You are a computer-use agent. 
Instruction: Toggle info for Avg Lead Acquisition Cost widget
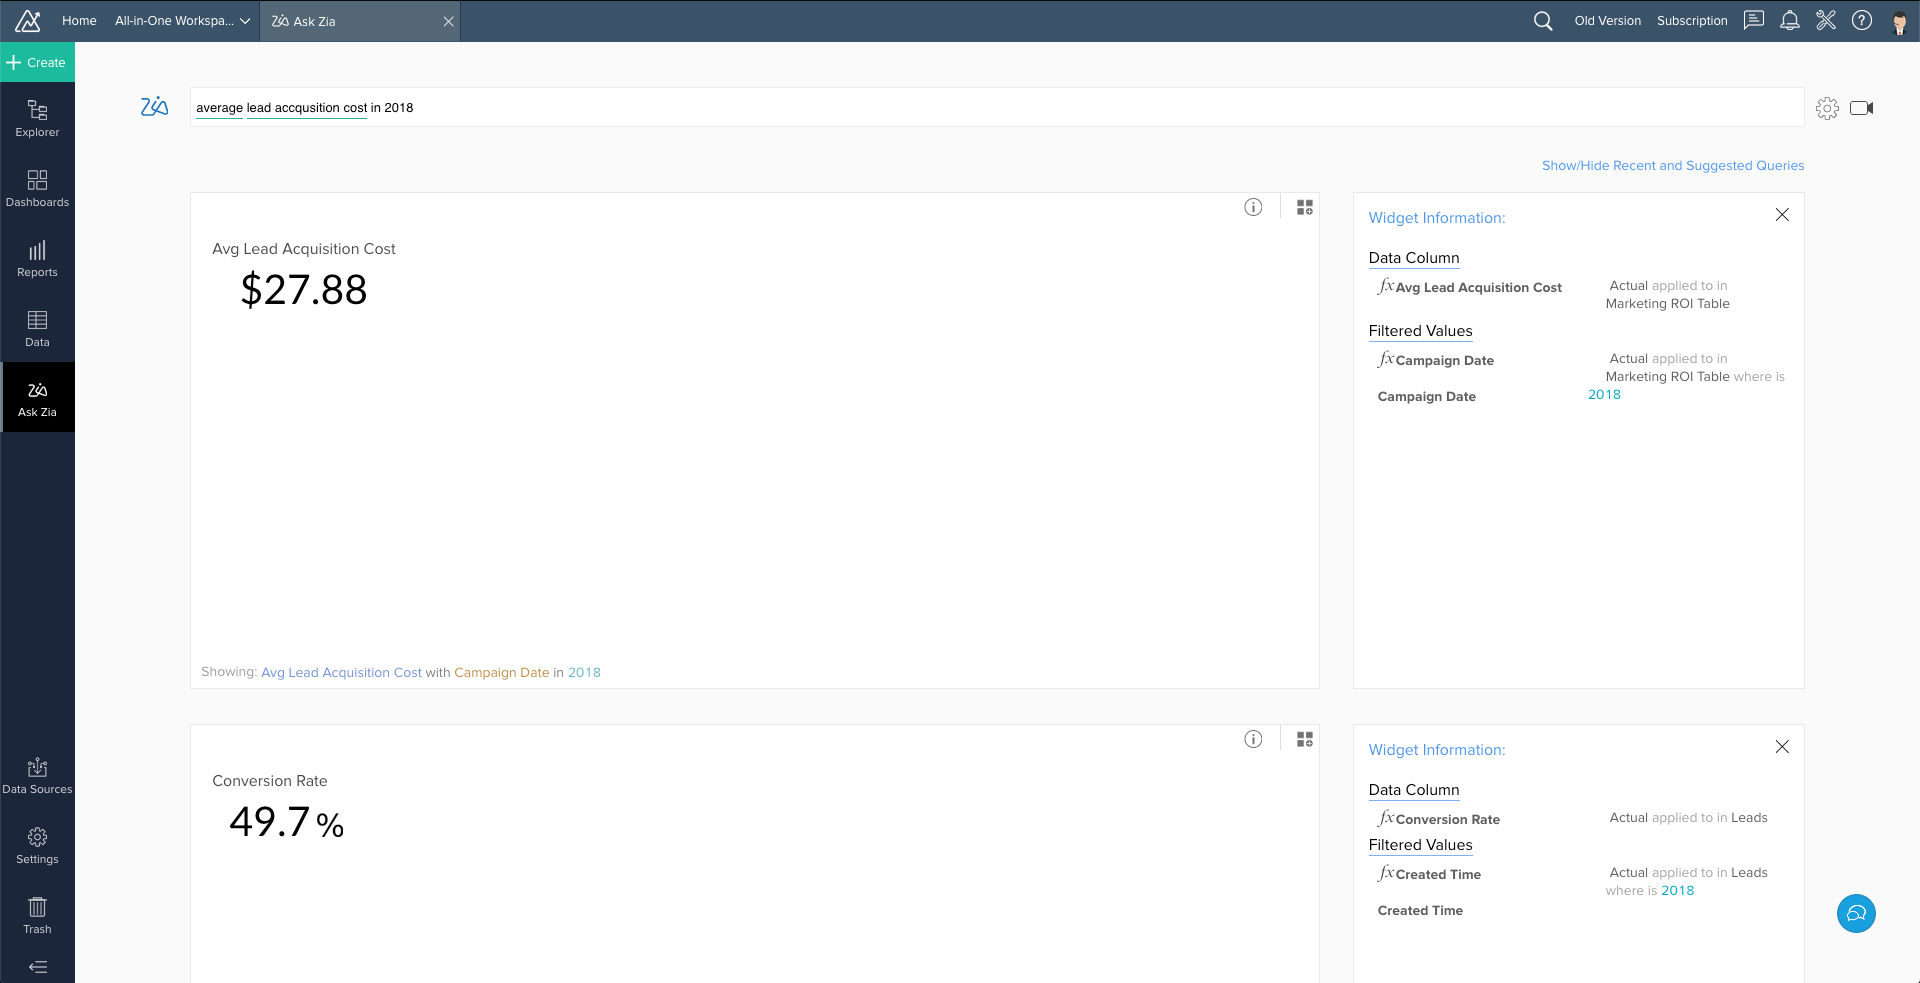[x=1253, y=207]
